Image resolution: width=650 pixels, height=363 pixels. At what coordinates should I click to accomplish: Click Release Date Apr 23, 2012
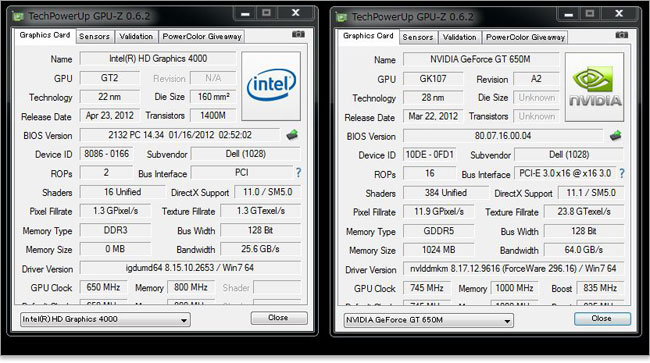(x=109, y=116)
